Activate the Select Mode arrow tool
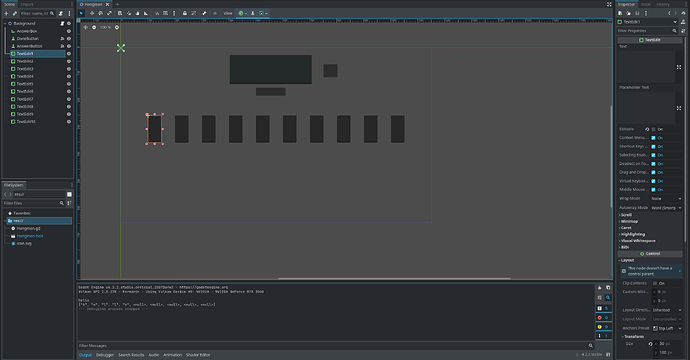The image size is (690, 360). pyautogui.click(x=81, y=13)
